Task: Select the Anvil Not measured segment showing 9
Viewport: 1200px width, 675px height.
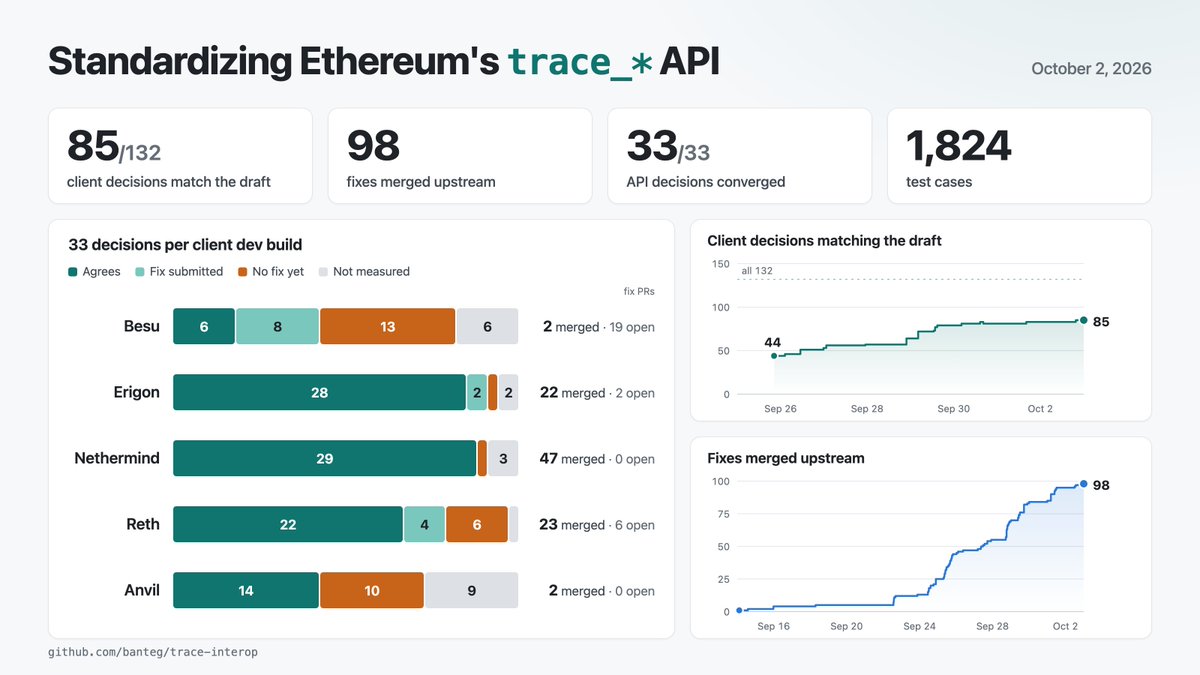Action: [x=471, y=590]
